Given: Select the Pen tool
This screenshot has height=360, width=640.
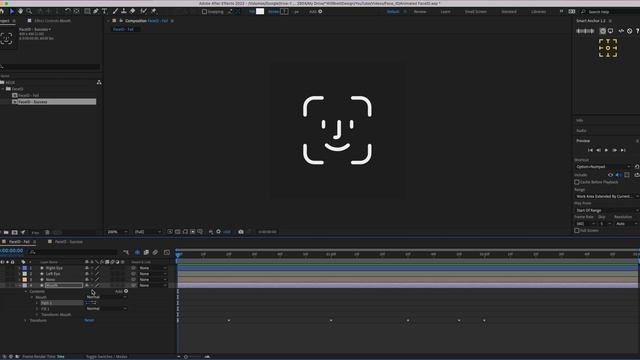Looking at the screenshot, I should 96,11.
